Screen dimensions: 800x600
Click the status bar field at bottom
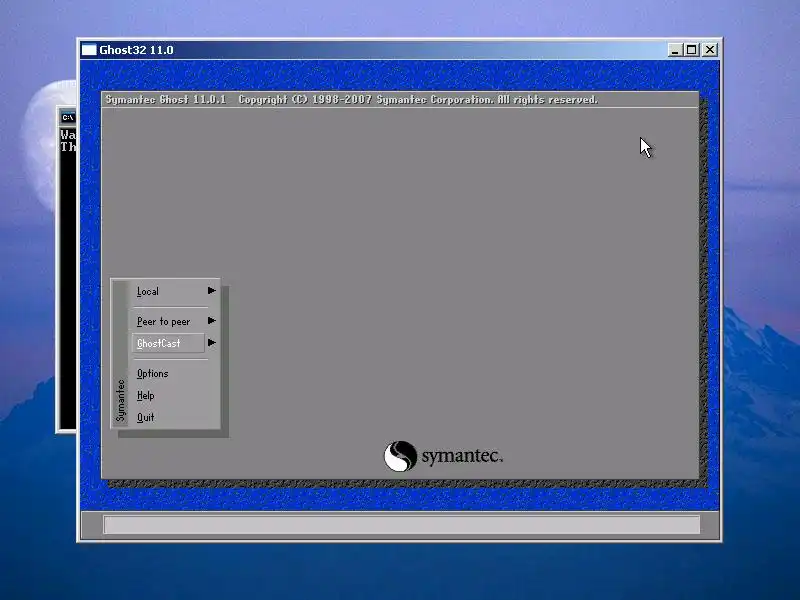coord(402,524)
